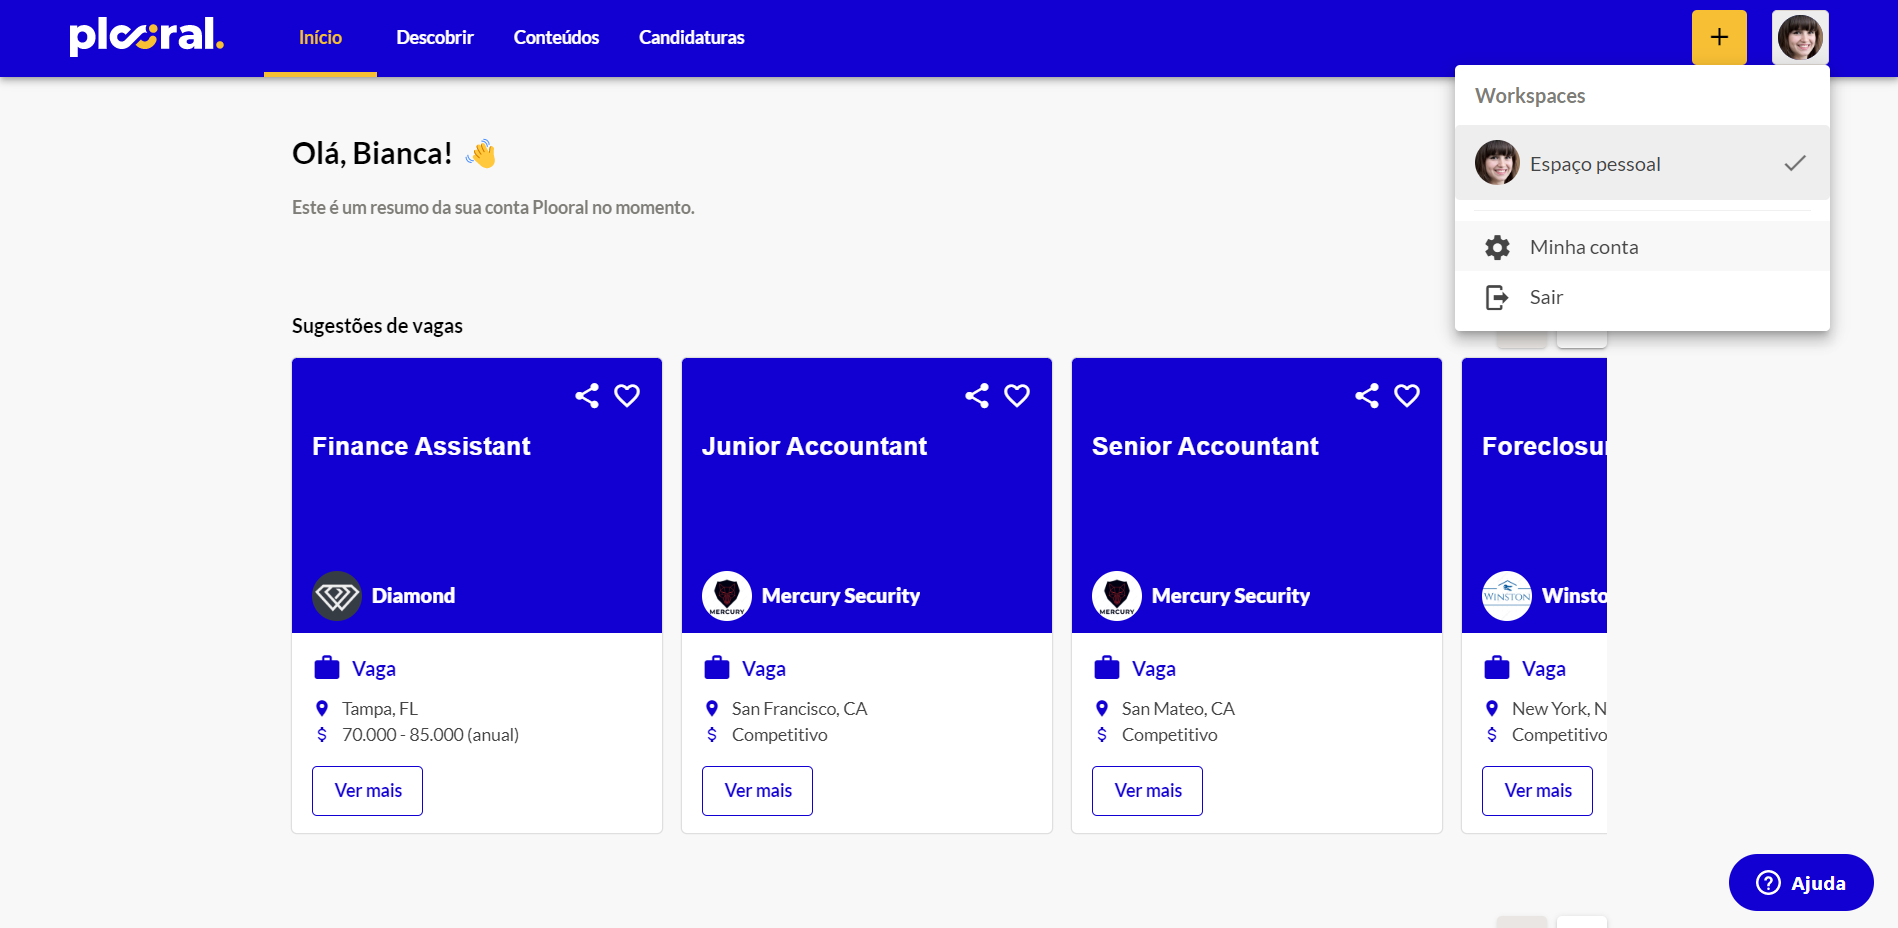Click the briefcase icon on Finance Assistant card
Viewport: 1898px width, 928px height.
click(x=327, y=668)
